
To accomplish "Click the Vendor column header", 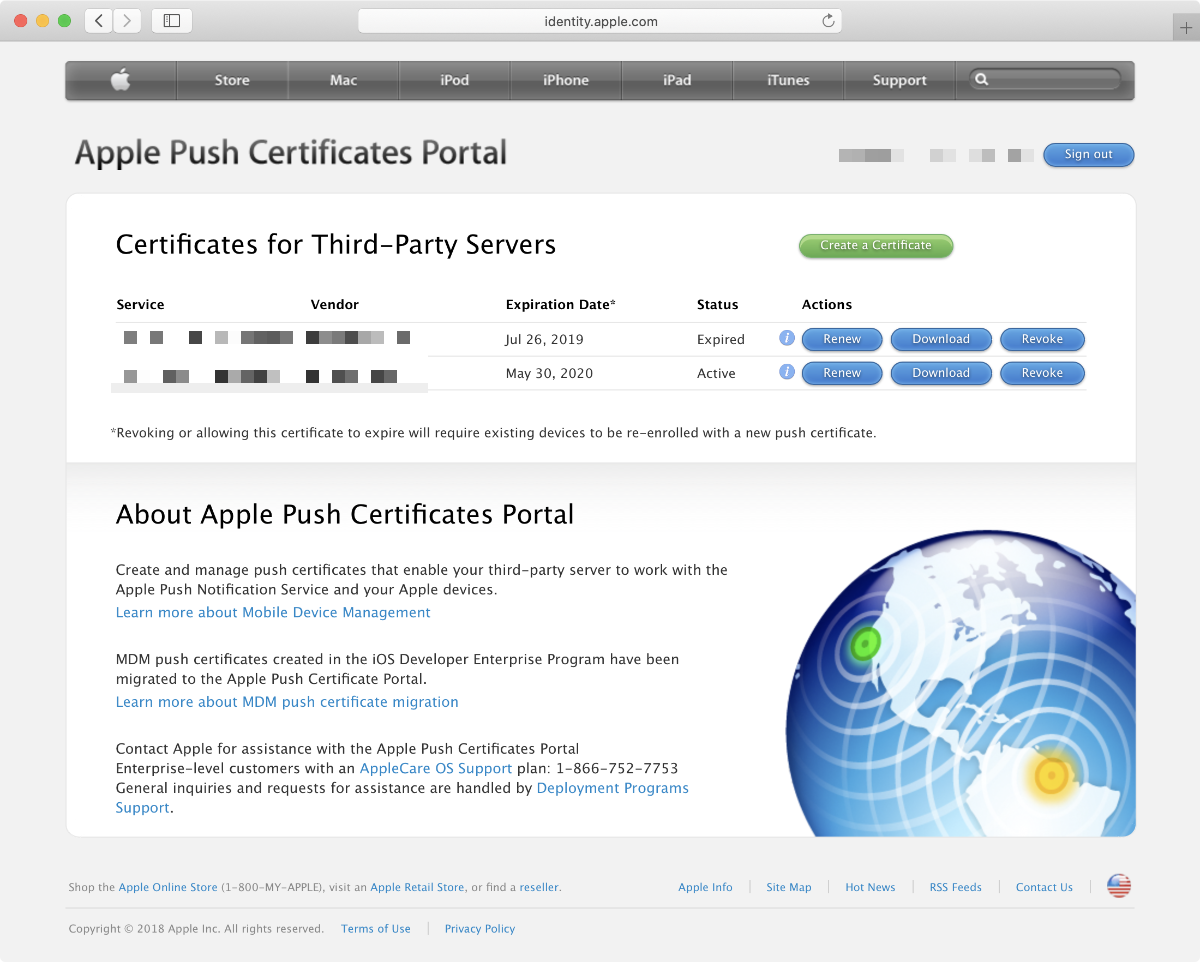I will (x=334, y=304).
